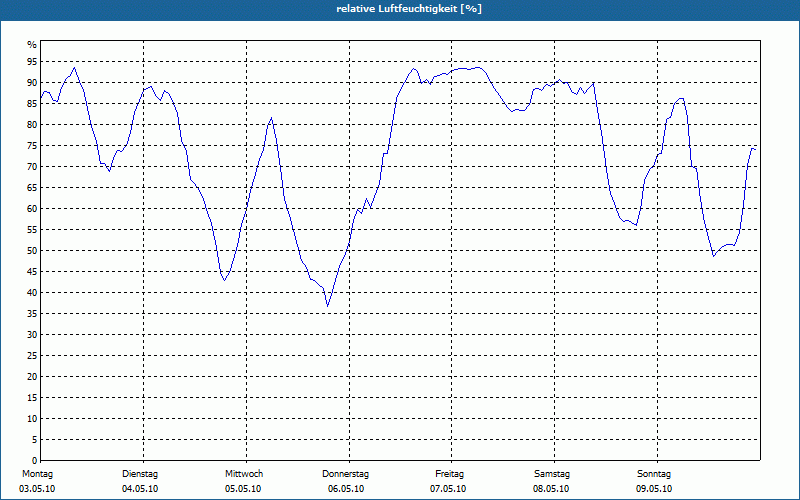Screen dimensions: 800x500
Task: Click the date label 07.05.10
Action: [448, 489]
